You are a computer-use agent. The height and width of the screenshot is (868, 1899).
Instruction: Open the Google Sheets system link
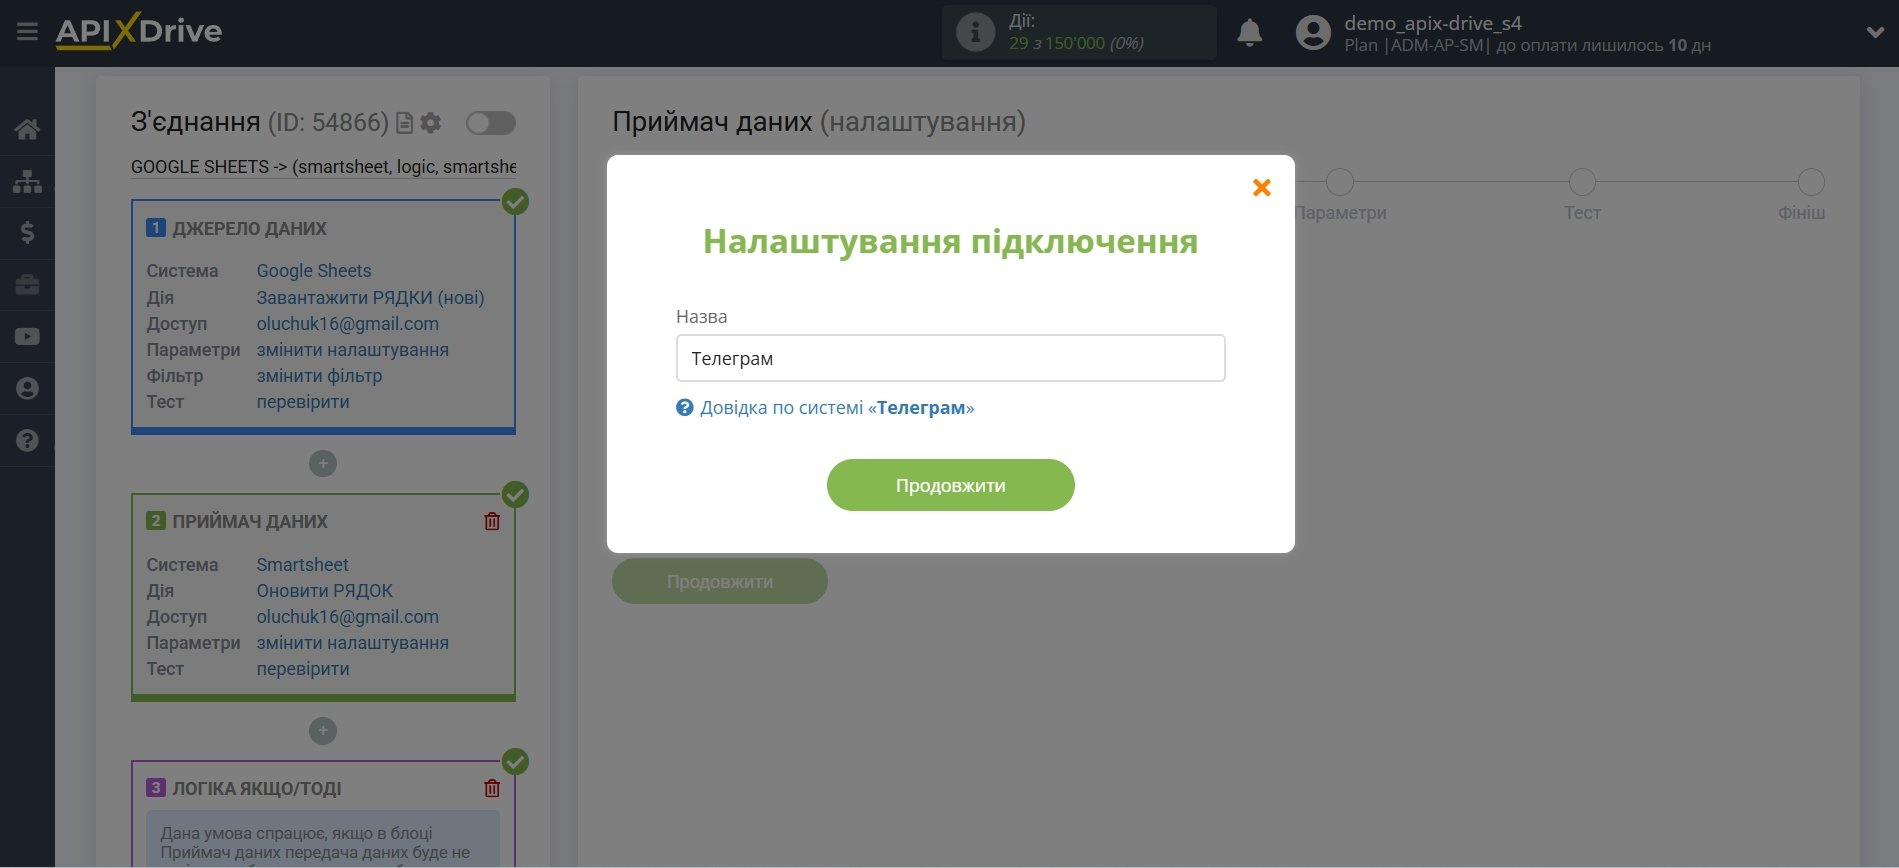pyautogui.click(x=314, y=271)
